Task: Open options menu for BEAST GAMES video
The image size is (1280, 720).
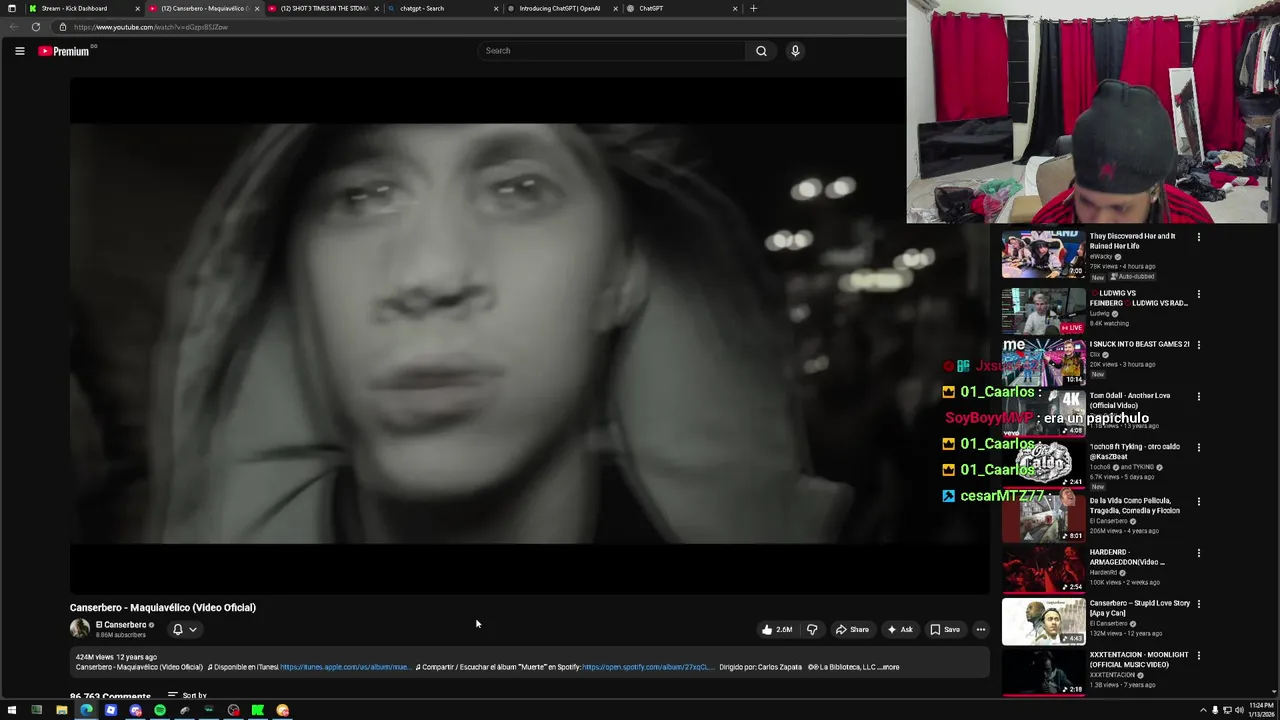Action: (x=1199, y=345)
